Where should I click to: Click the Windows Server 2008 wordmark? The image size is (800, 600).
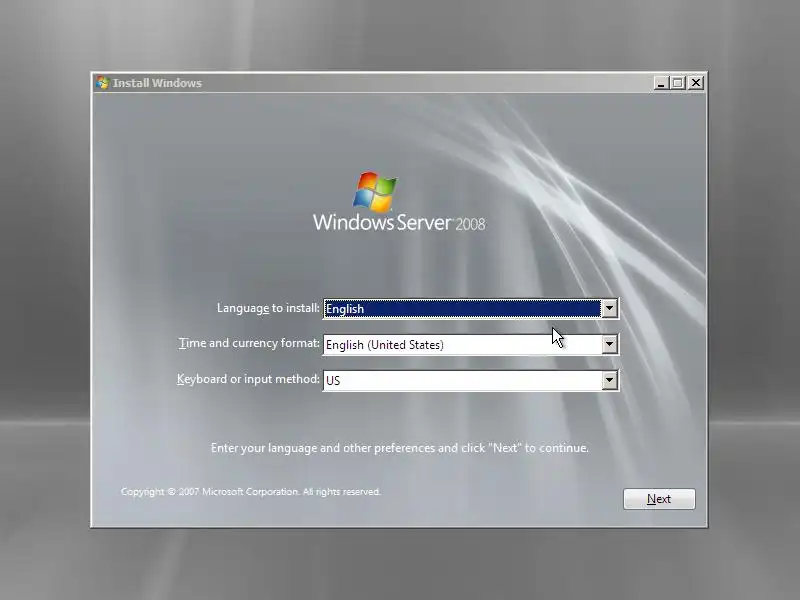(x=399, y=223)
